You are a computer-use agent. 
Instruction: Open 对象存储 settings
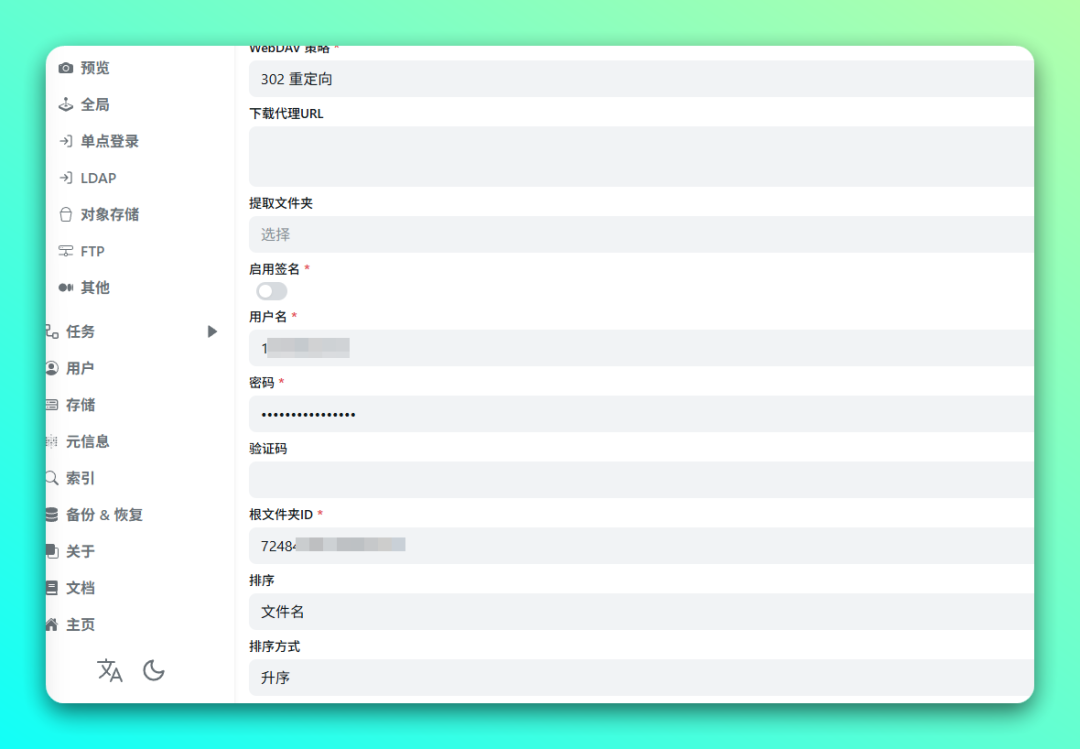tap(110, 214)
